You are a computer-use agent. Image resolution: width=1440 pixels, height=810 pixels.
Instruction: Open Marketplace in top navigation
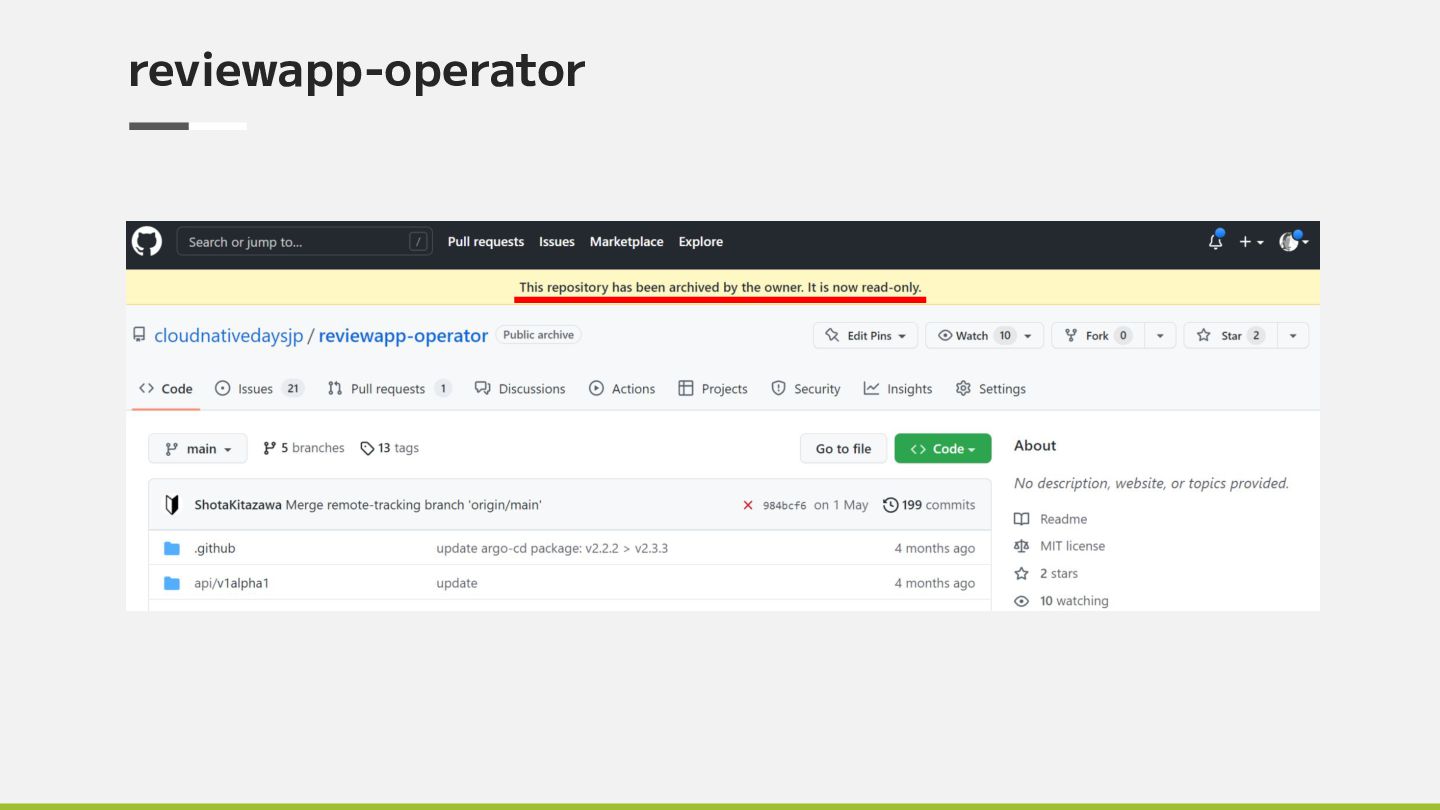627,242
